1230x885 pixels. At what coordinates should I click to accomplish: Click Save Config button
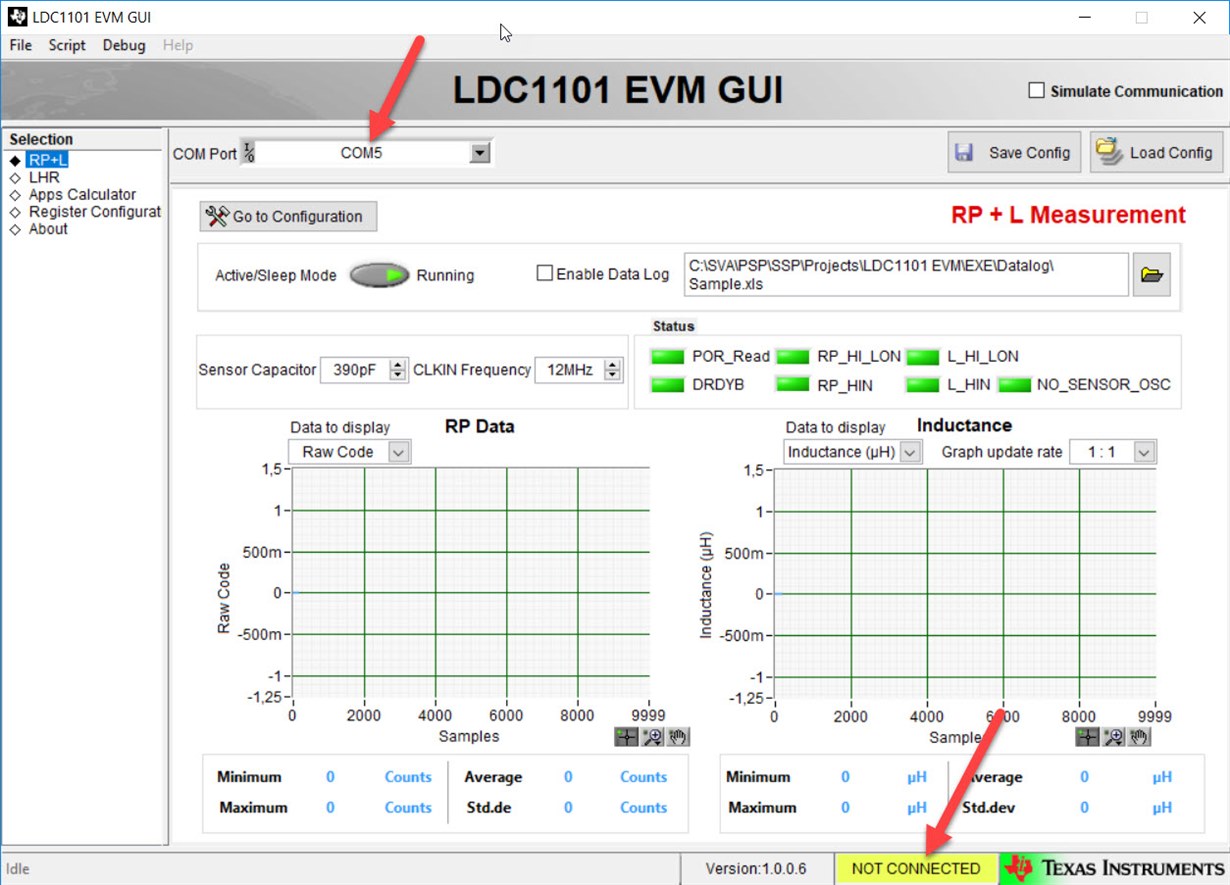[1014, 153]
